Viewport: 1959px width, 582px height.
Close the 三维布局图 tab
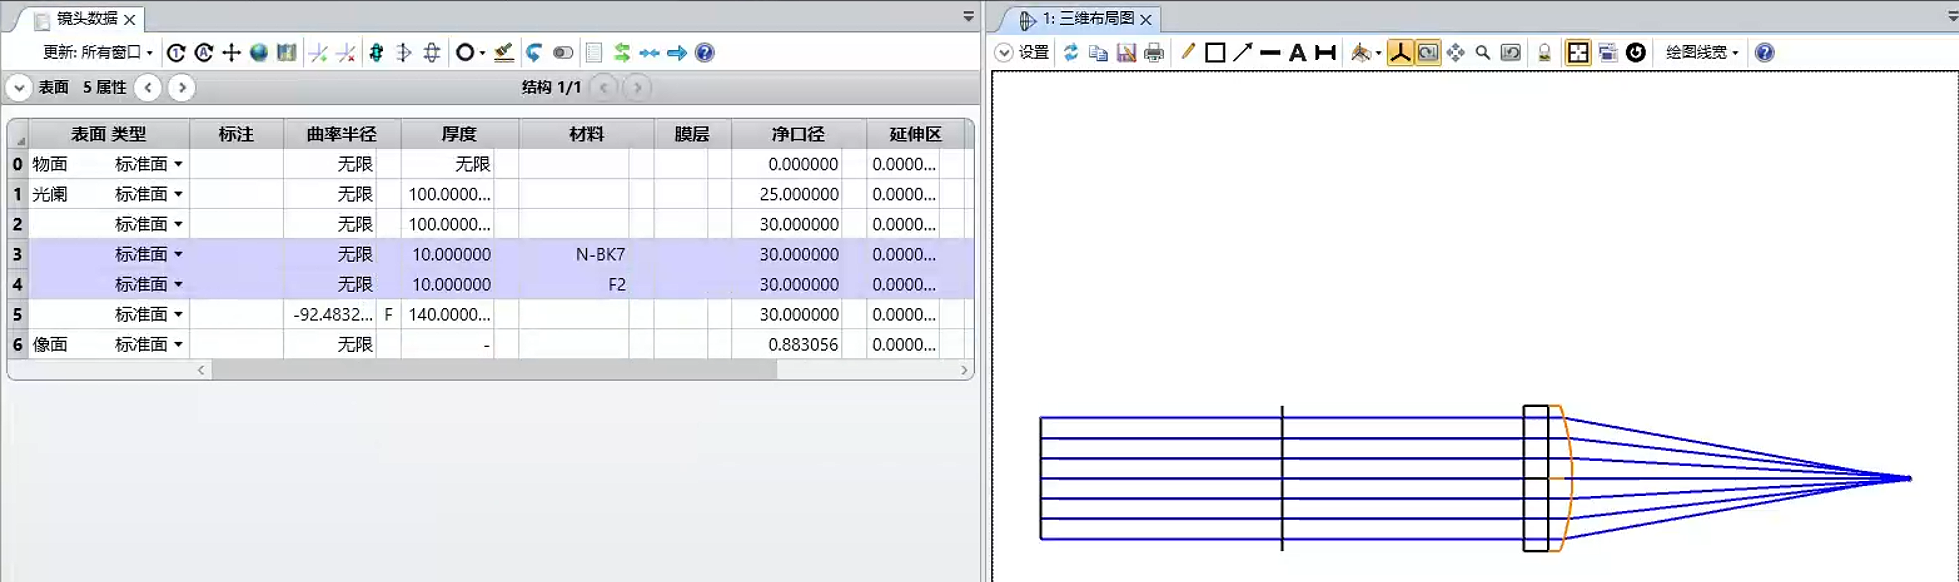[1146, 19]
